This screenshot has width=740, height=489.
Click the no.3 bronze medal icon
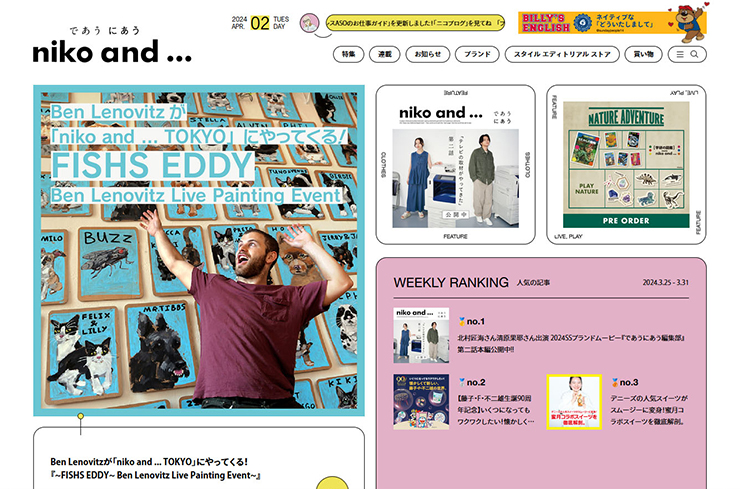coord(615,382)
